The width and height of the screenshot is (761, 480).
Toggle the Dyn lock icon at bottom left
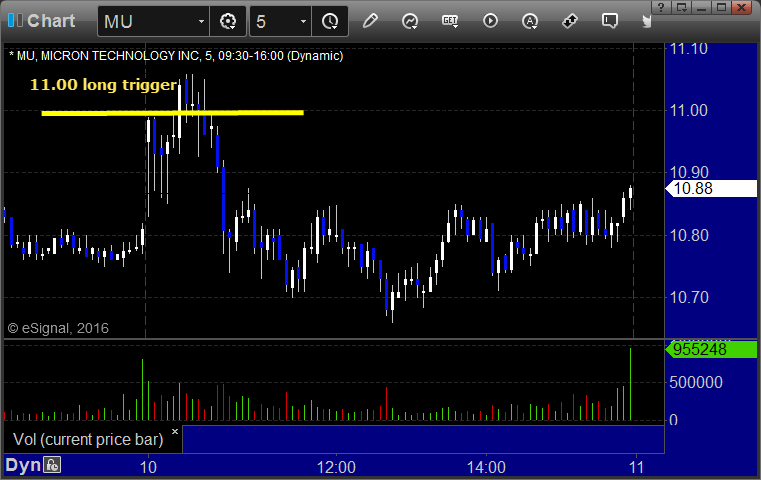pyautogui.click(x=52, y=464)
